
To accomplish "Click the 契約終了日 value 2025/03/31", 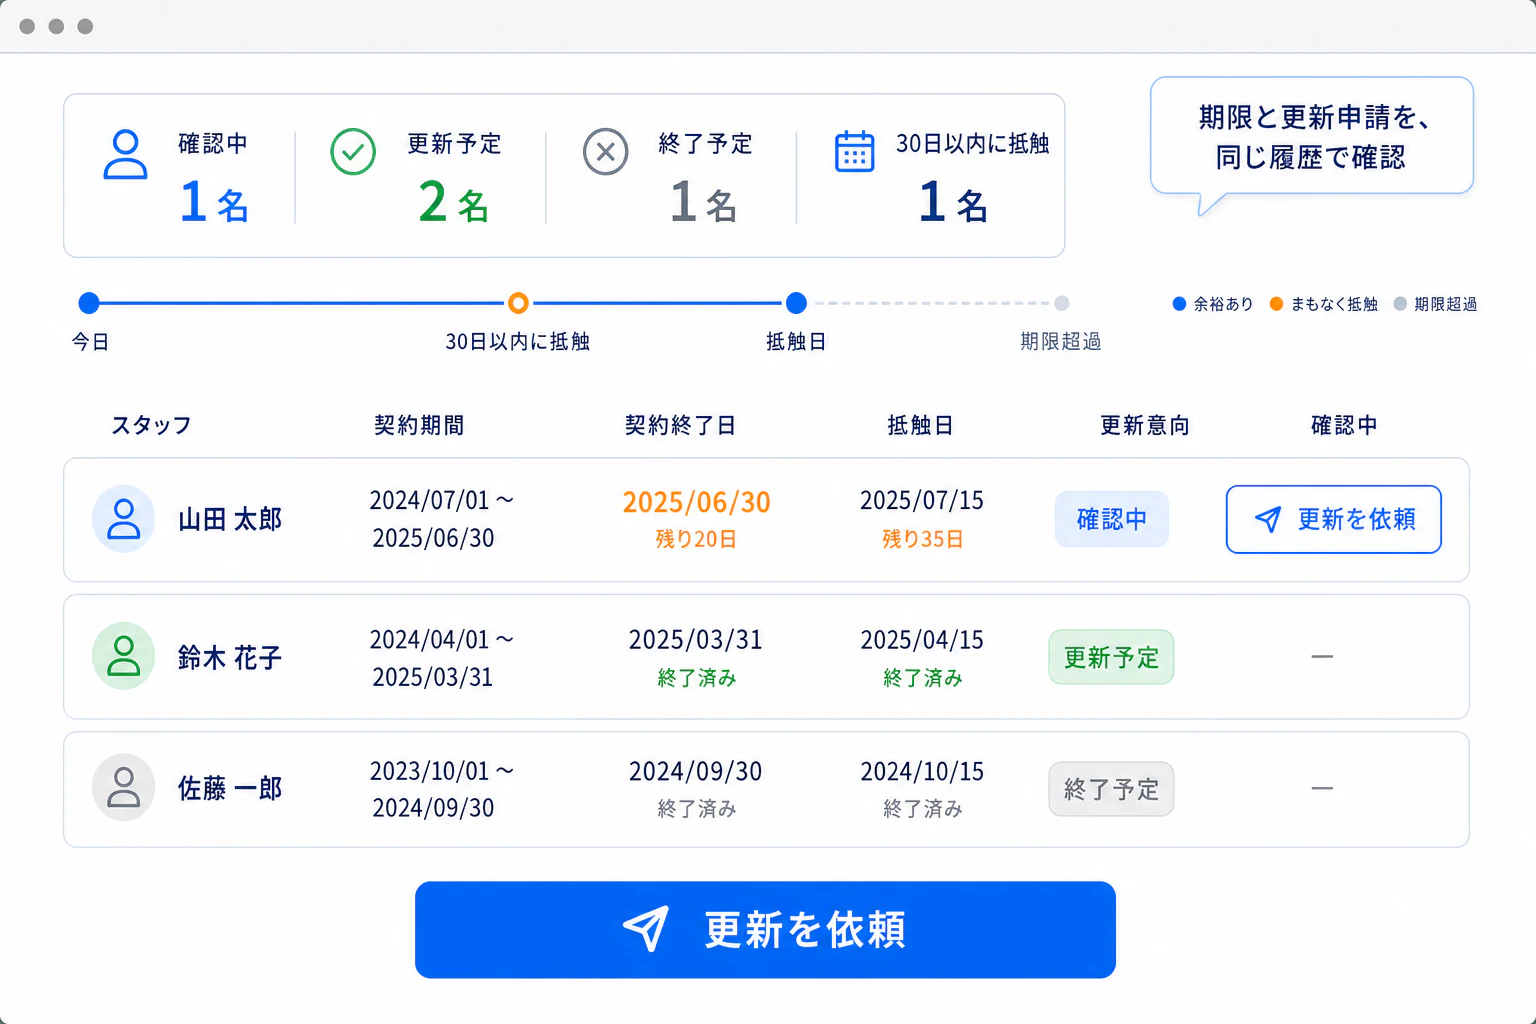I will 696,639.
